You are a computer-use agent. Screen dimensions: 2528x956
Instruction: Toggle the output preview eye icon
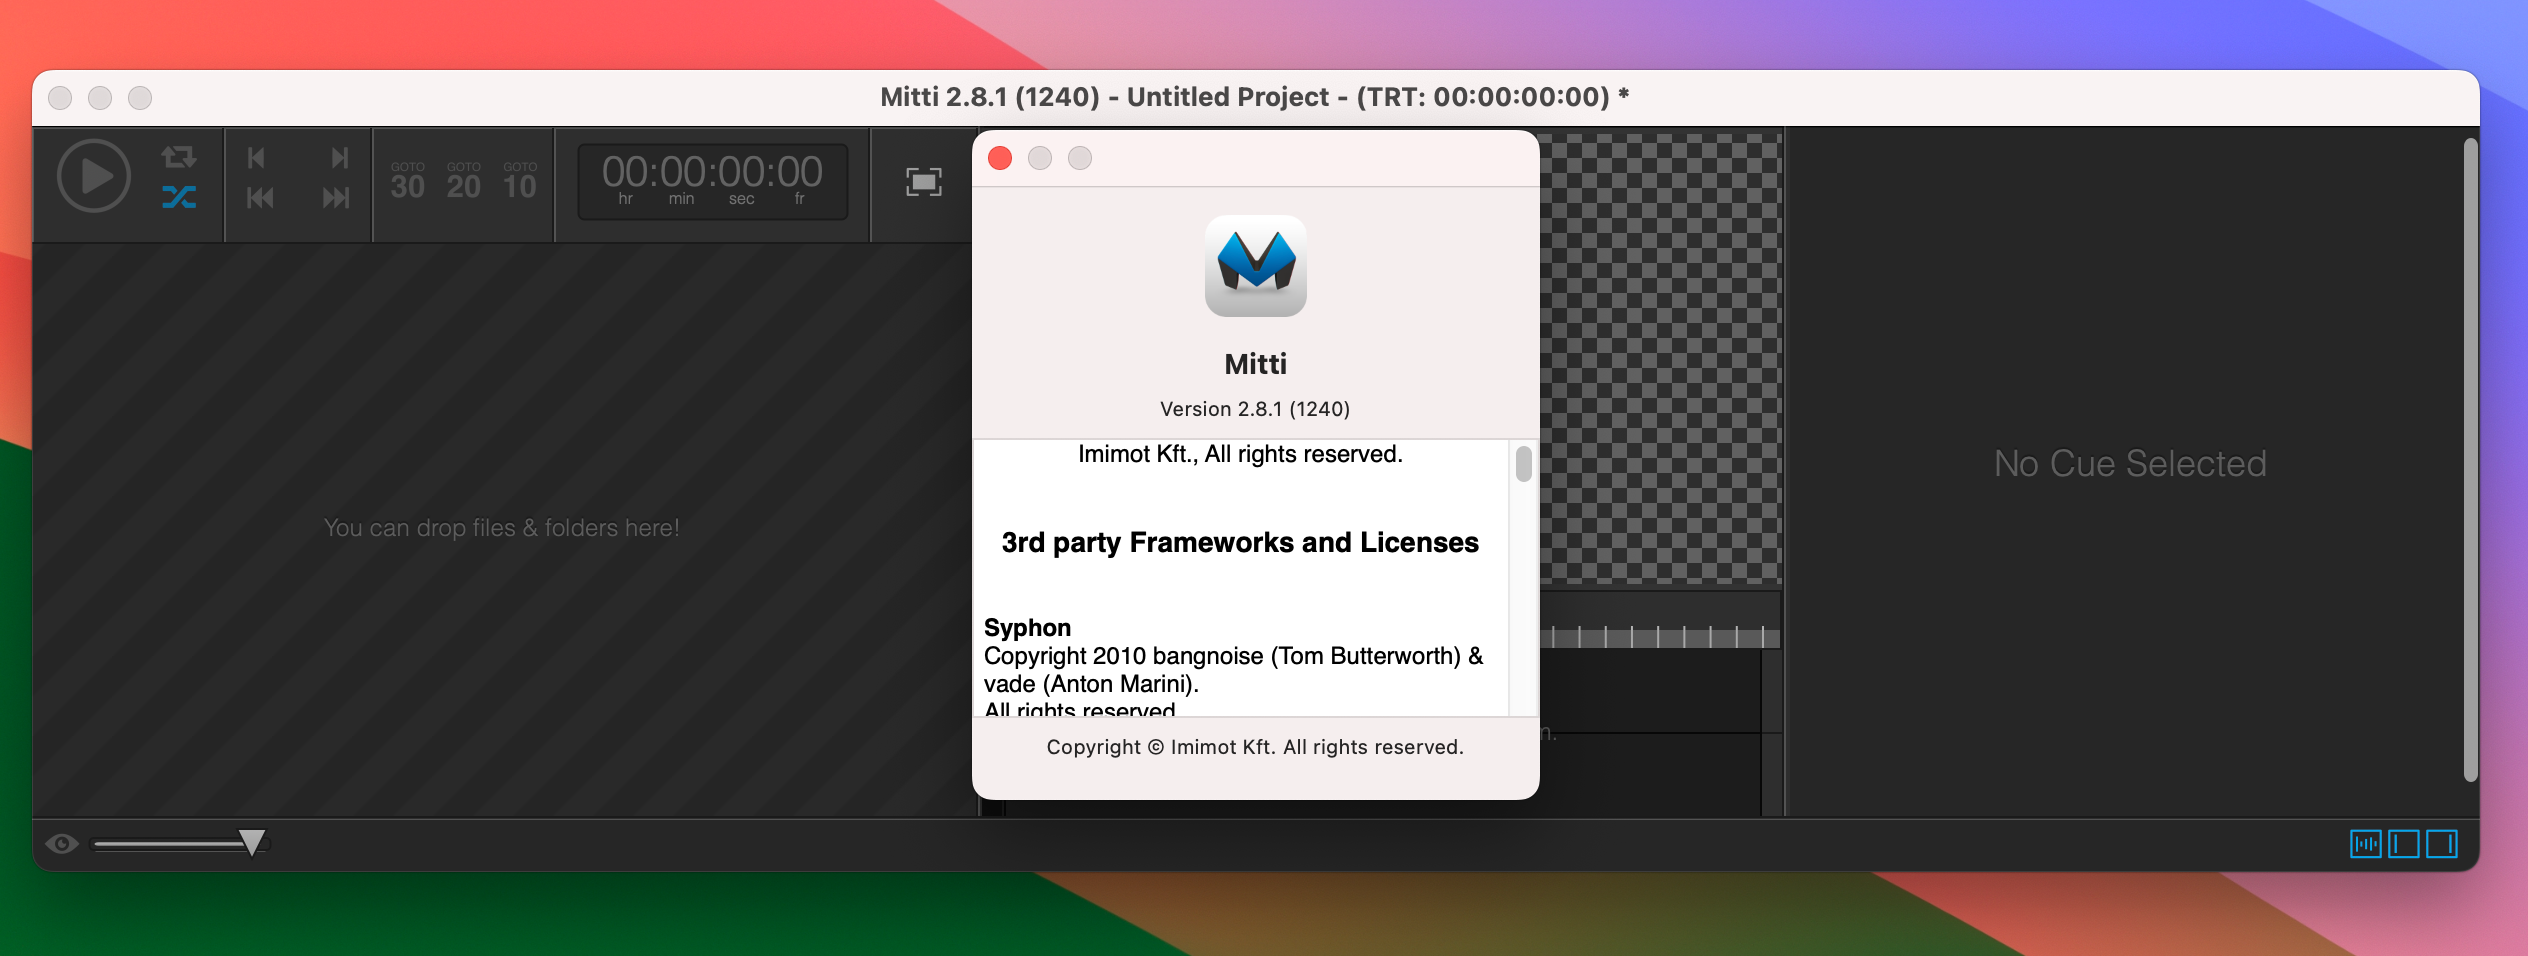[x=62, y=843]
